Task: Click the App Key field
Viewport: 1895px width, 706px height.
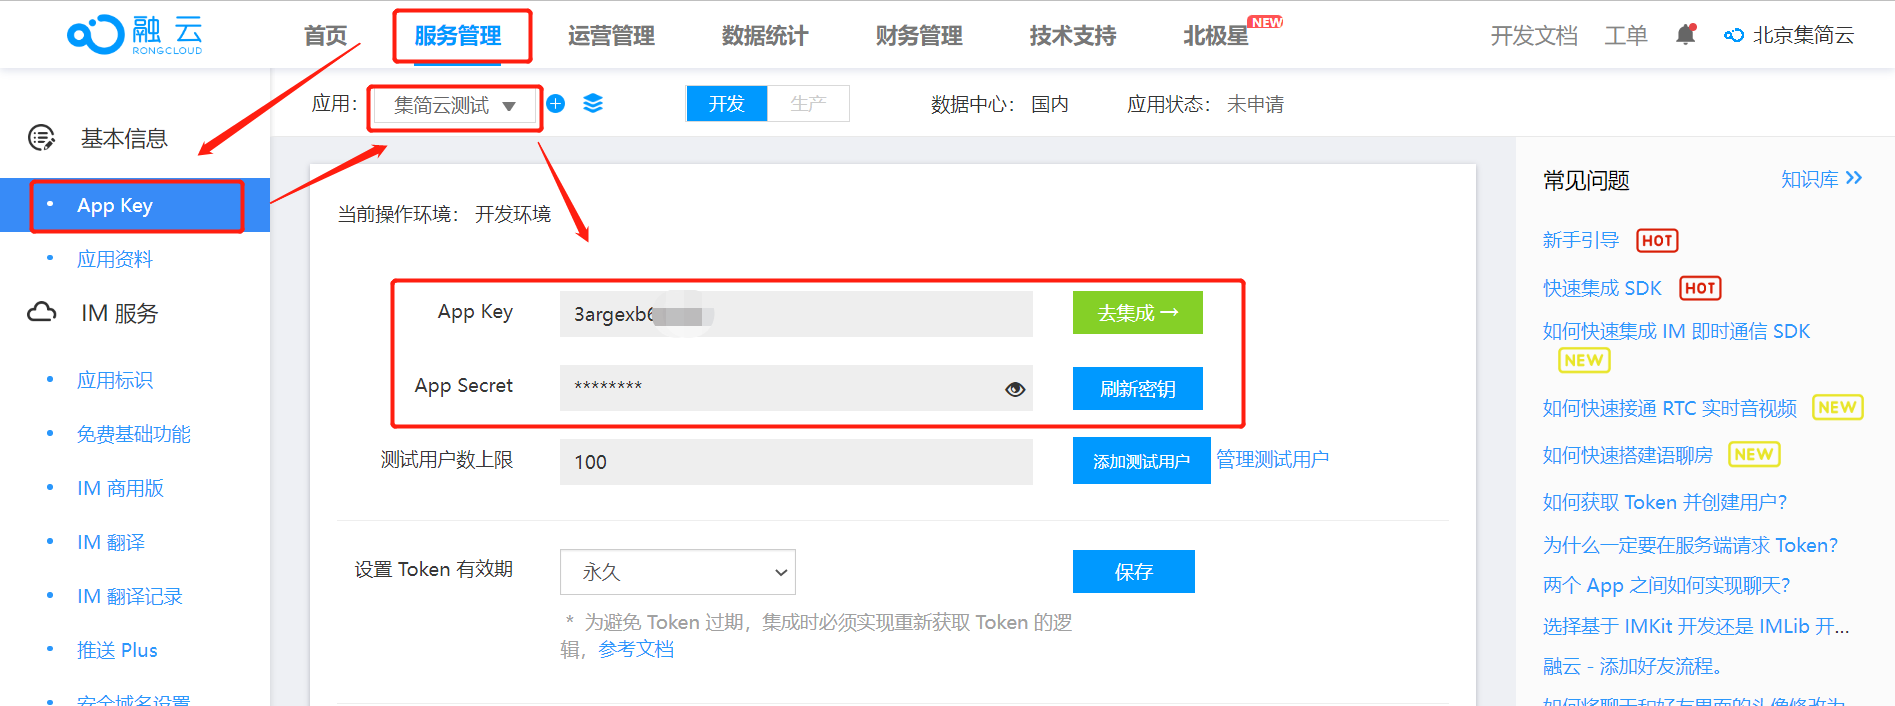Action: click(796, 314)
